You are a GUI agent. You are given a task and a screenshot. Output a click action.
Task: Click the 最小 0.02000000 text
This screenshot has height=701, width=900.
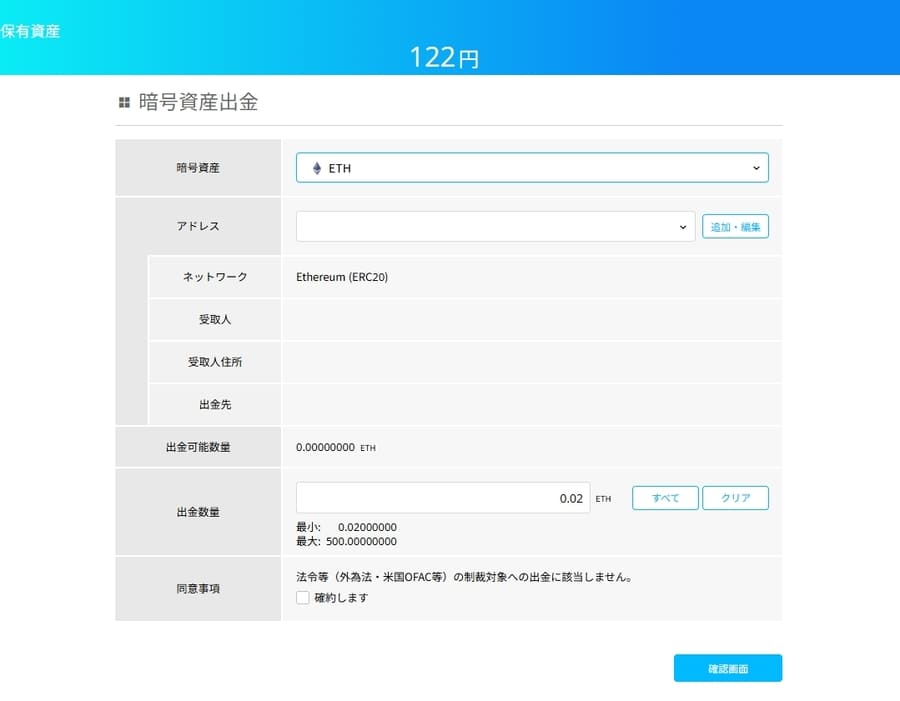pyautogui.click(x=346, y=527)
